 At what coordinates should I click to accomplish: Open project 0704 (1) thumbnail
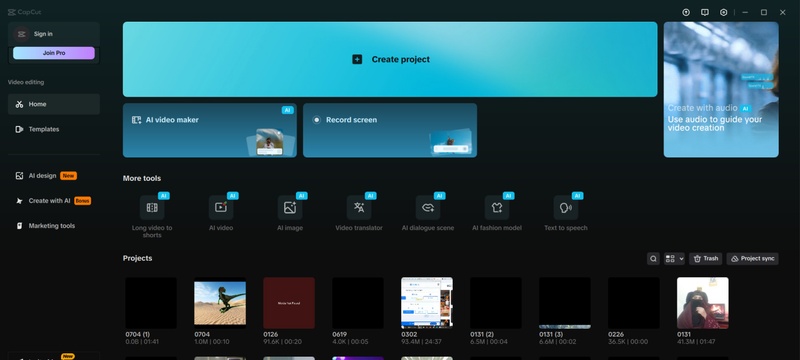[x=151, y=303]
